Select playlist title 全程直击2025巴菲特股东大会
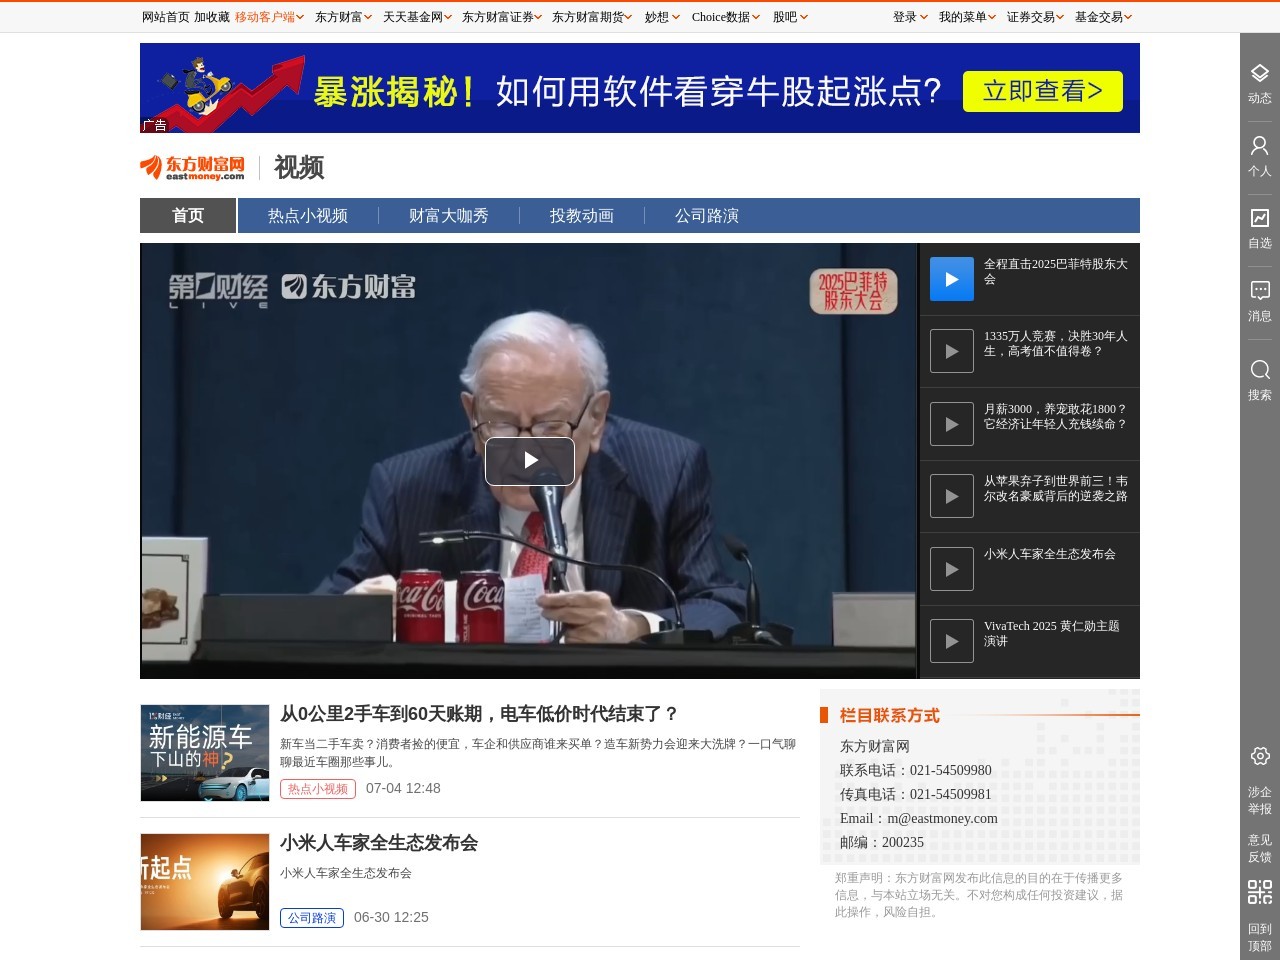 pyautogui.click(x=1056, y=271)
